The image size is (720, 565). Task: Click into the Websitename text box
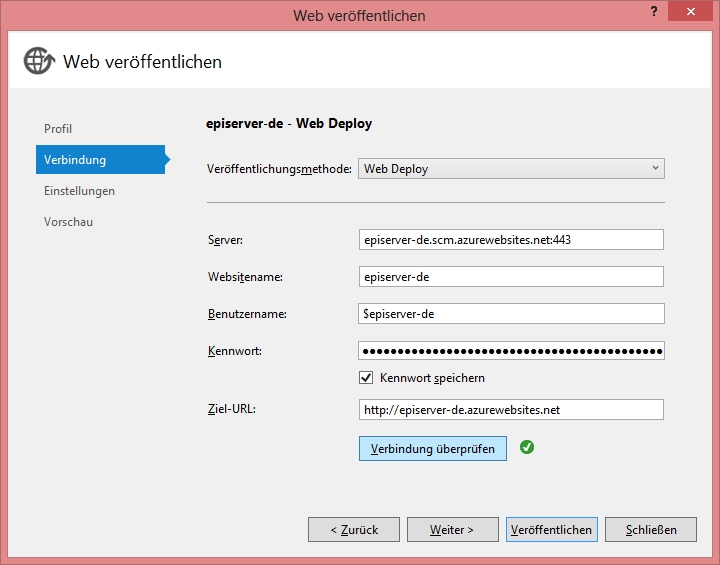pyautogui.click(x=511, y=277)
